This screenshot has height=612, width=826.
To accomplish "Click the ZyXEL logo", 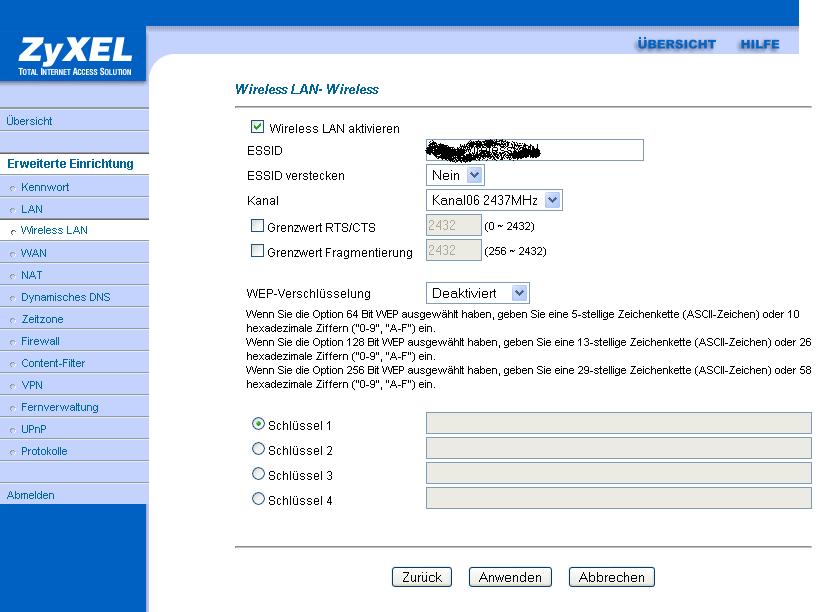I will pos(74,56).
